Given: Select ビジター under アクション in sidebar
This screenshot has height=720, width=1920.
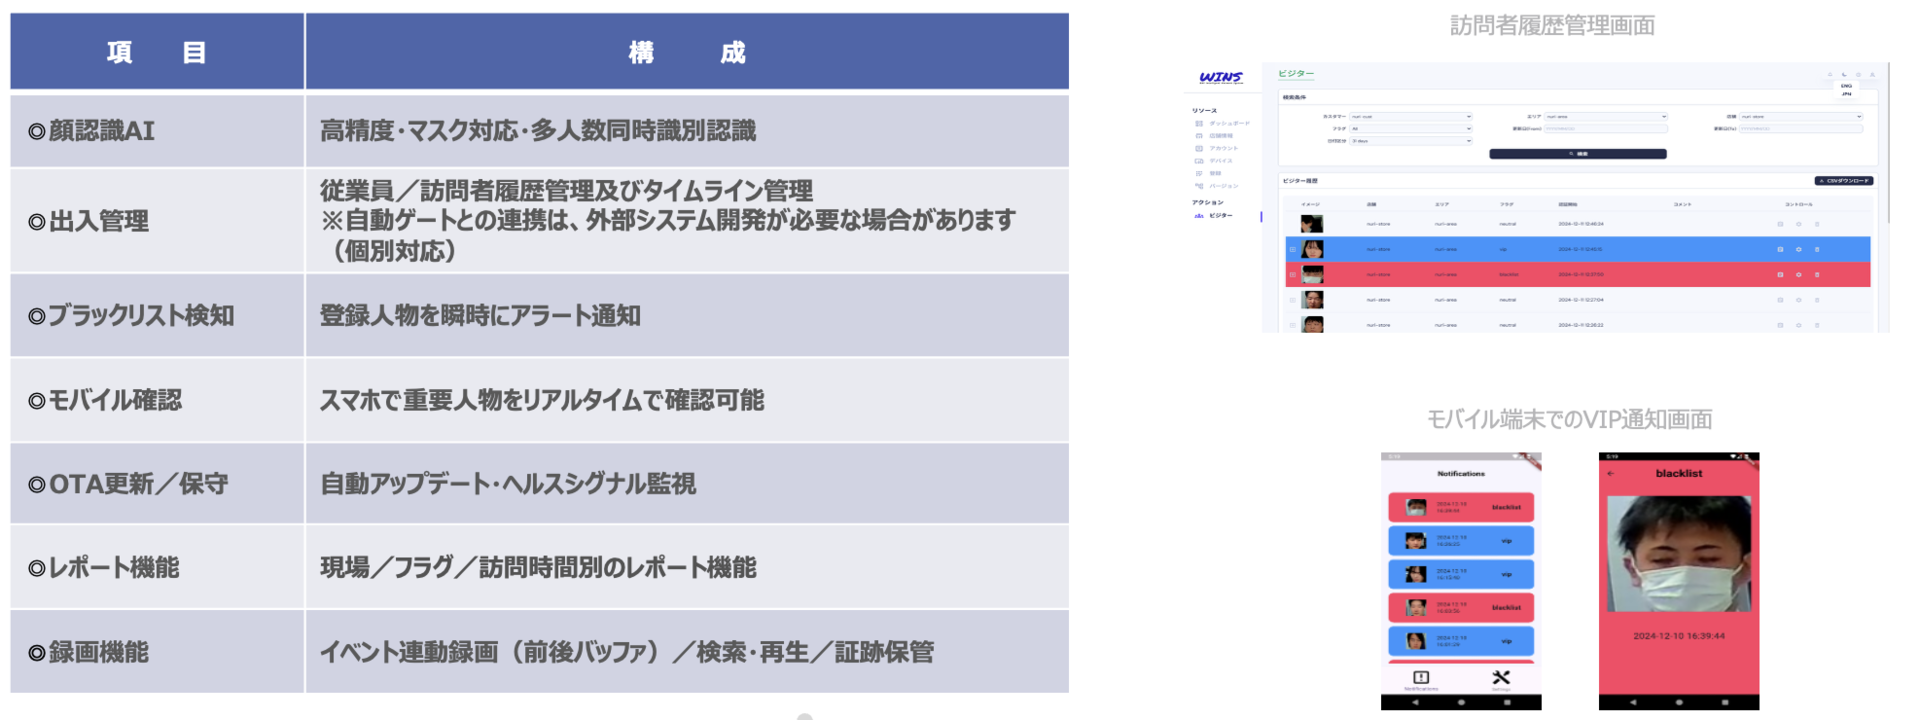Looking at the screenshot, I should pyautogui.click(x=1214, y=216).
